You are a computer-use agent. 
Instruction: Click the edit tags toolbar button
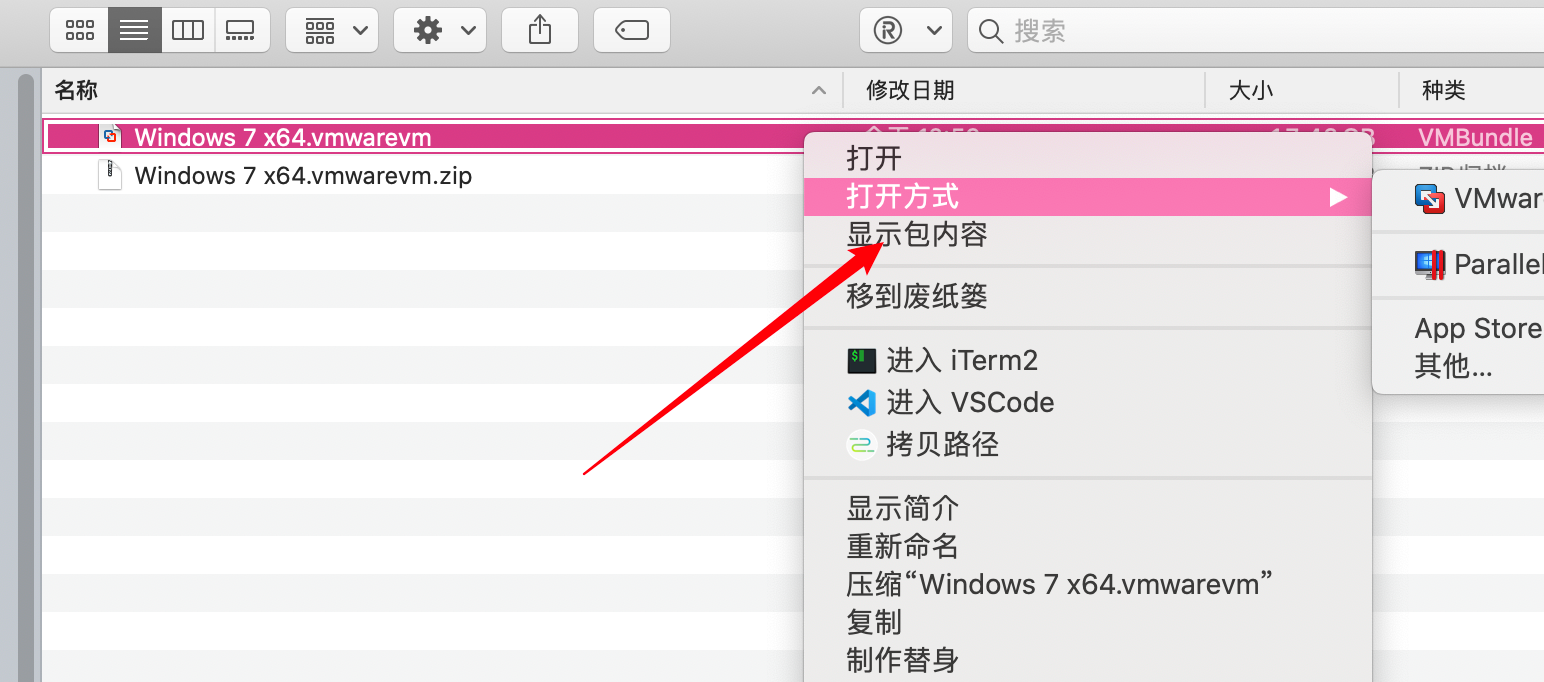632,30
